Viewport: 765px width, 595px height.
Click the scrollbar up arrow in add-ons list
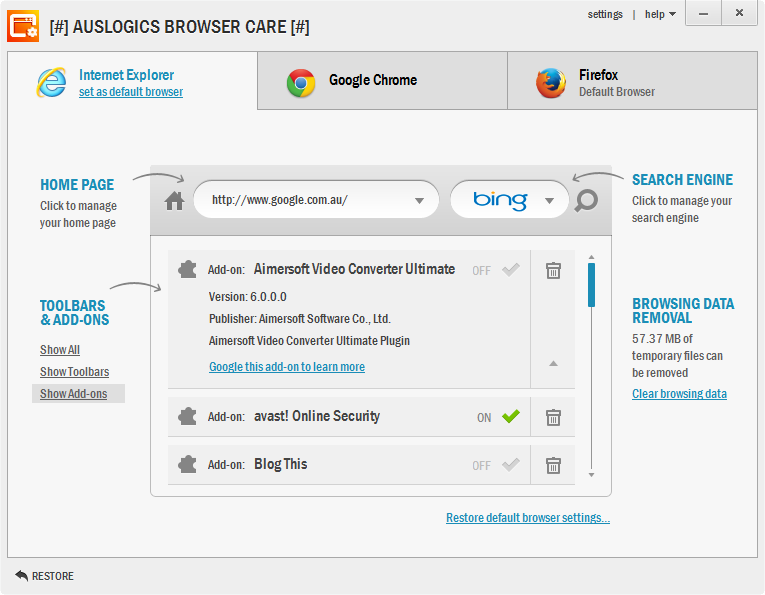coord(591,257)
